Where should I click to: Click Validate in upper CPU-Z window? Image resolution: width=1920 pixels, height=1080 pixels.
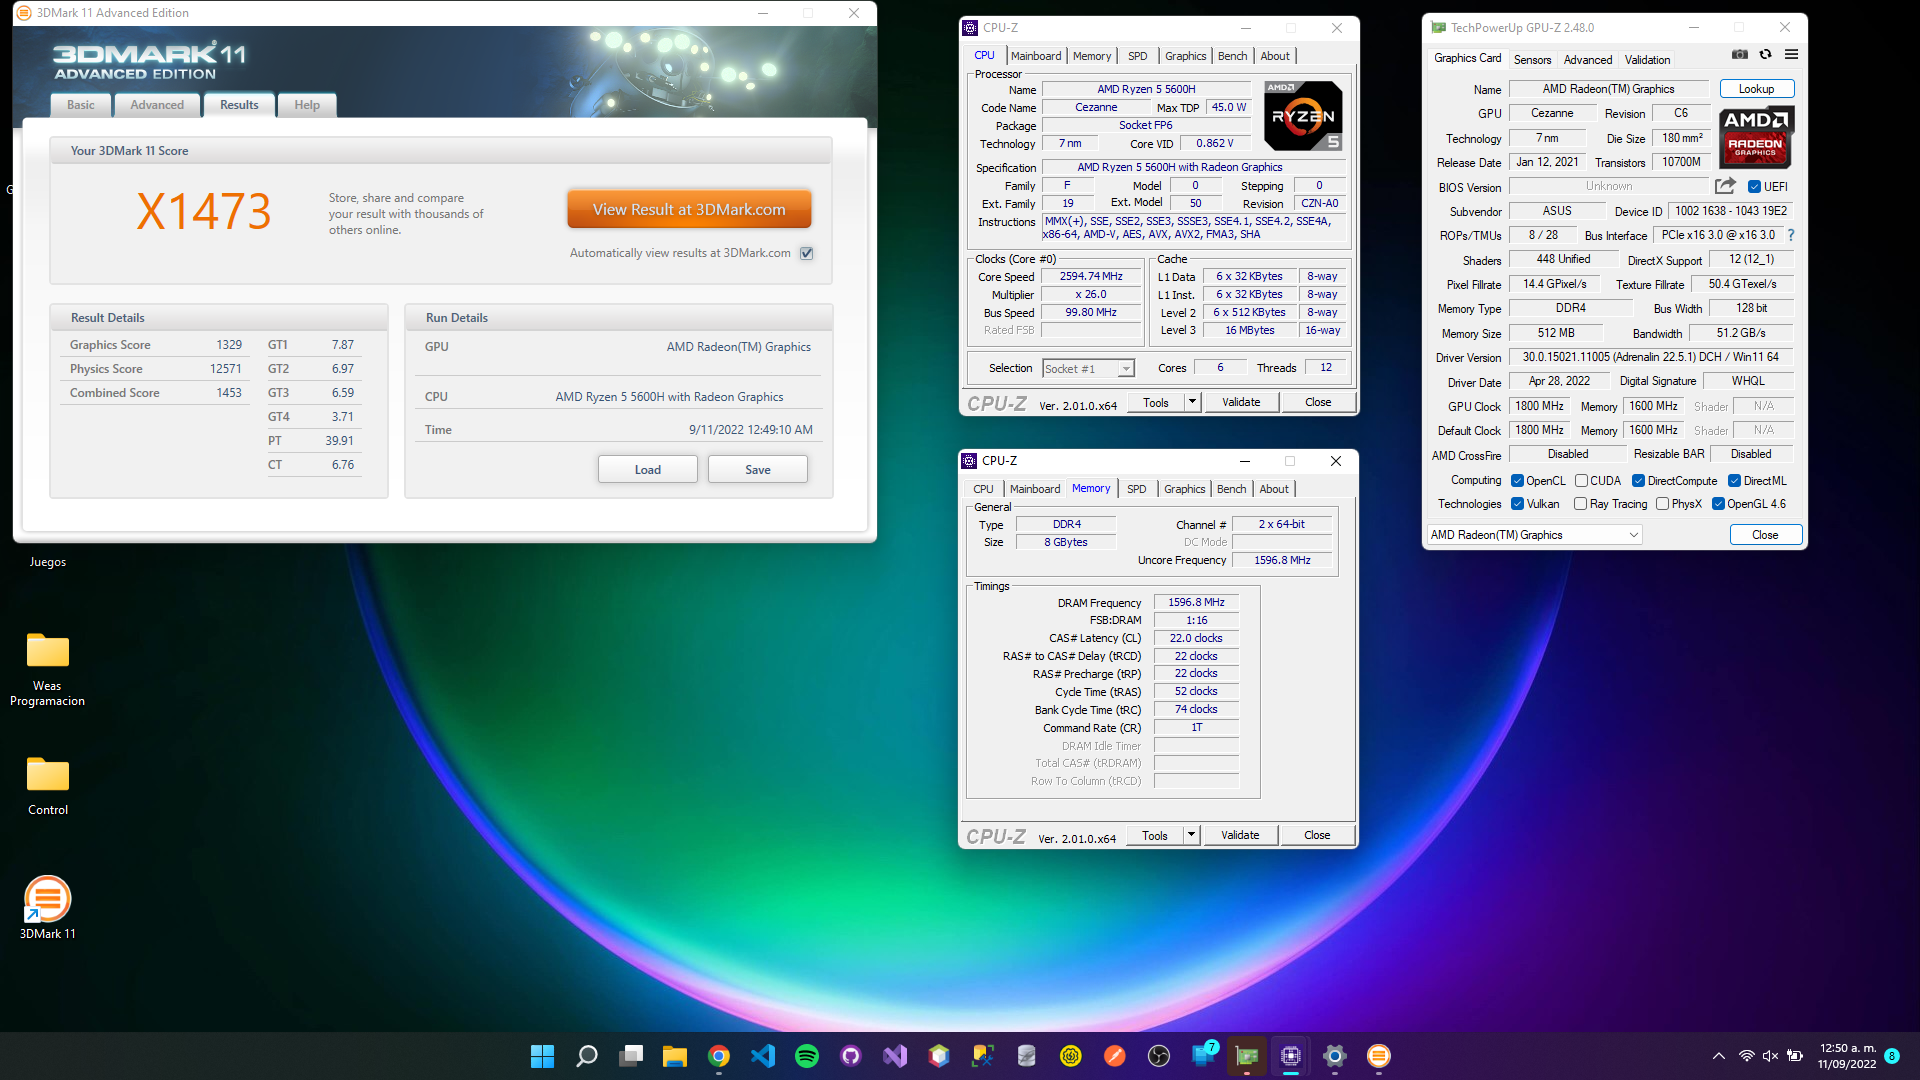(x=1241, y=402)
